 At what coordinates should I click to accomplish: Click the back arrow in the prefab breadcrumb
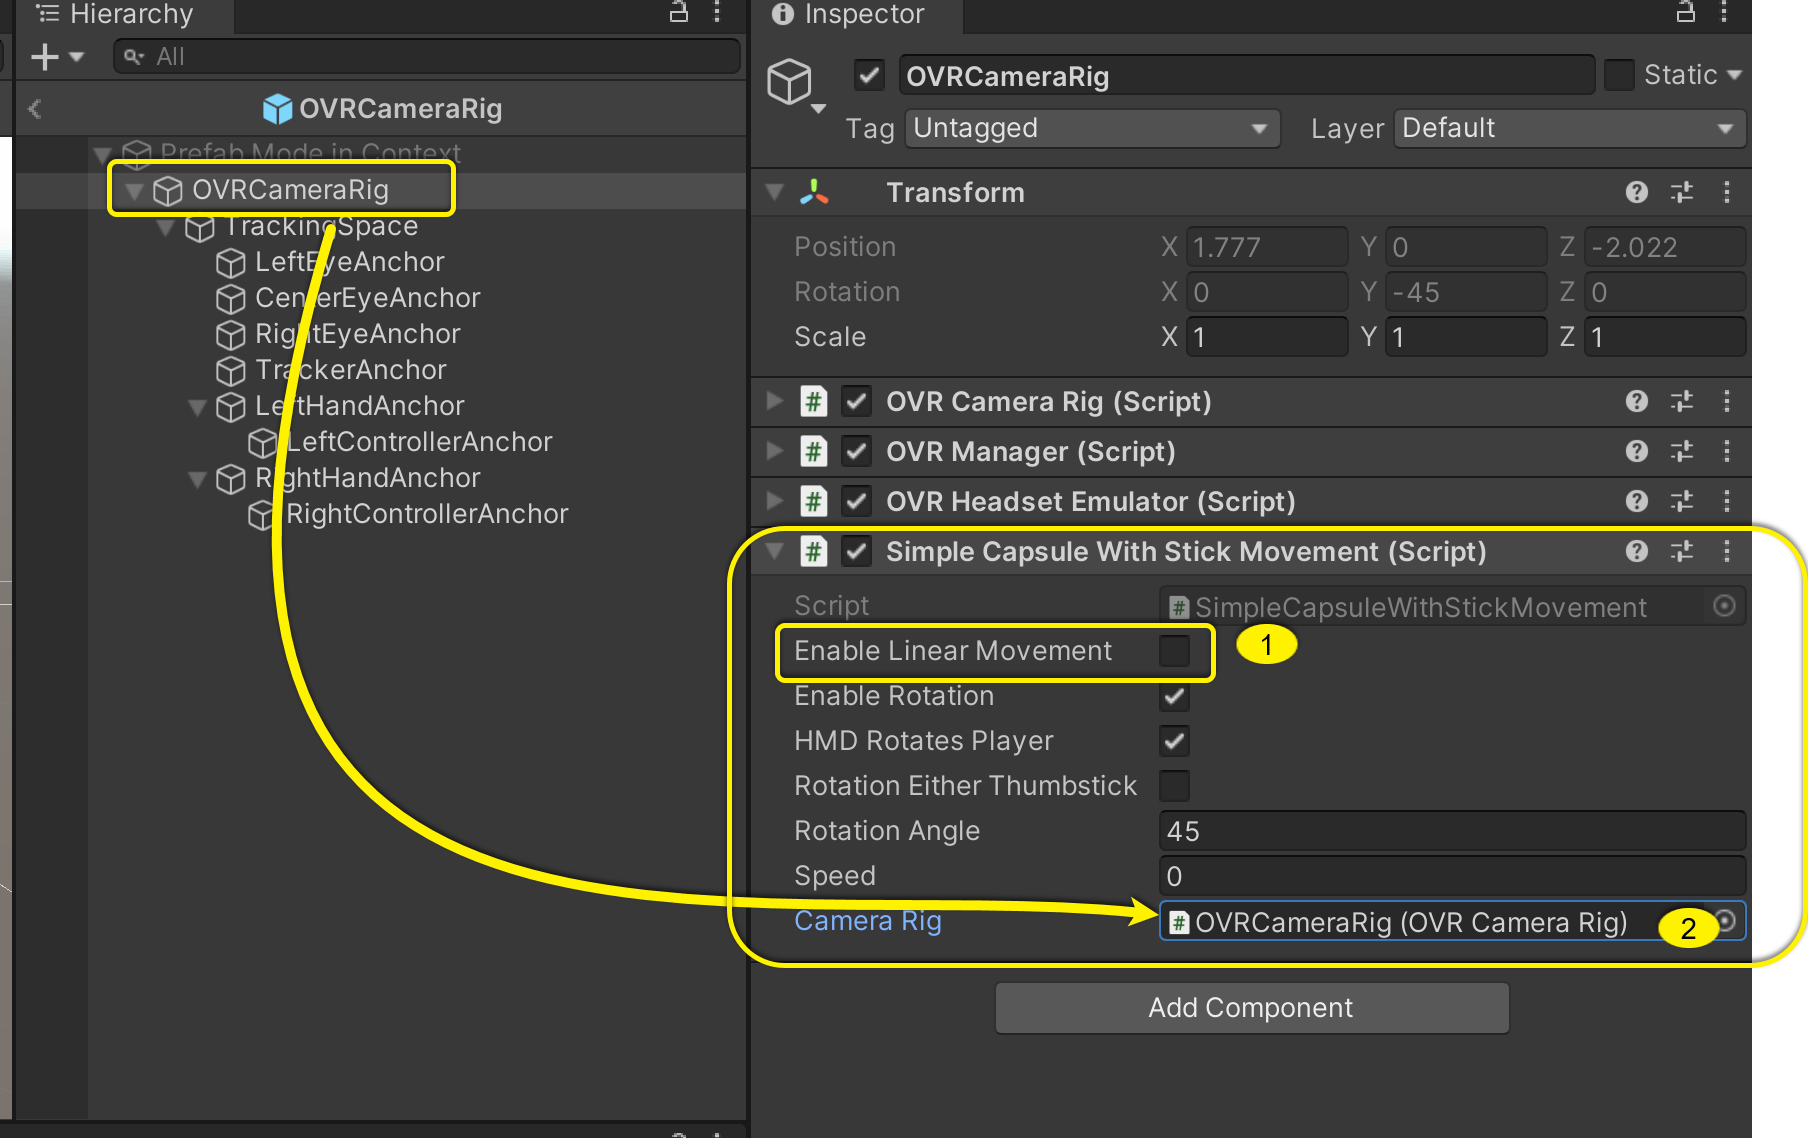[x=35, y=108]
